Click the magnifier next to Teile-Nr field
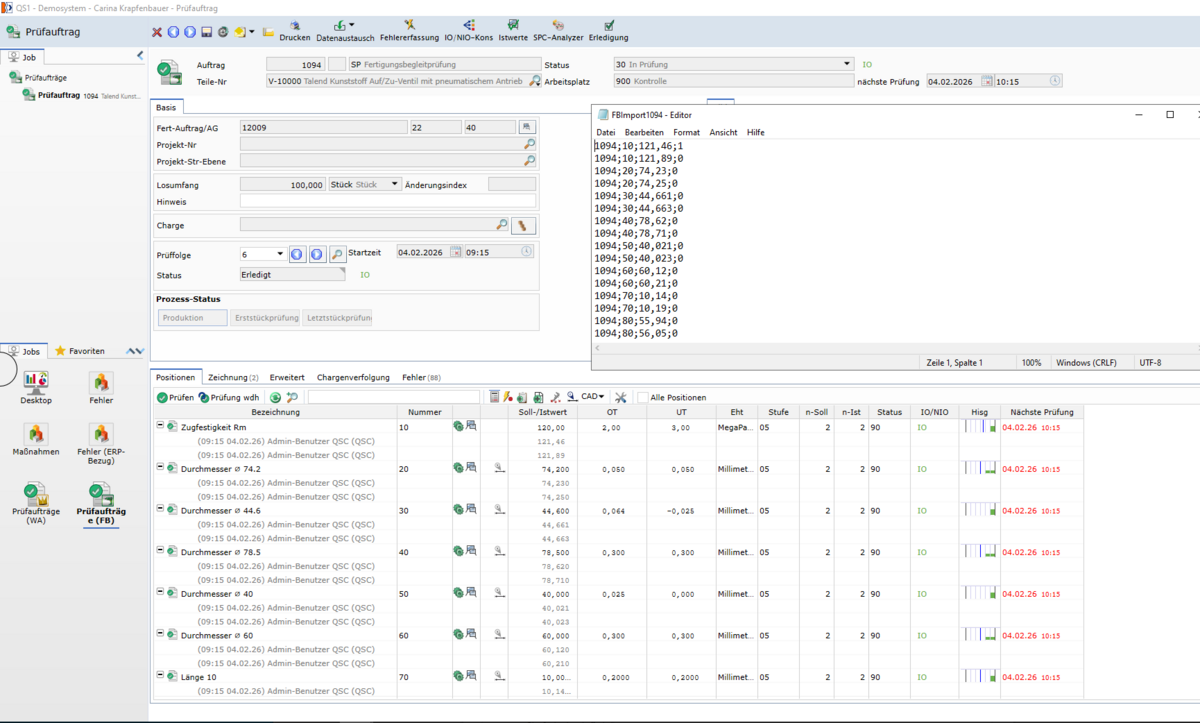 tap(535, 81)
